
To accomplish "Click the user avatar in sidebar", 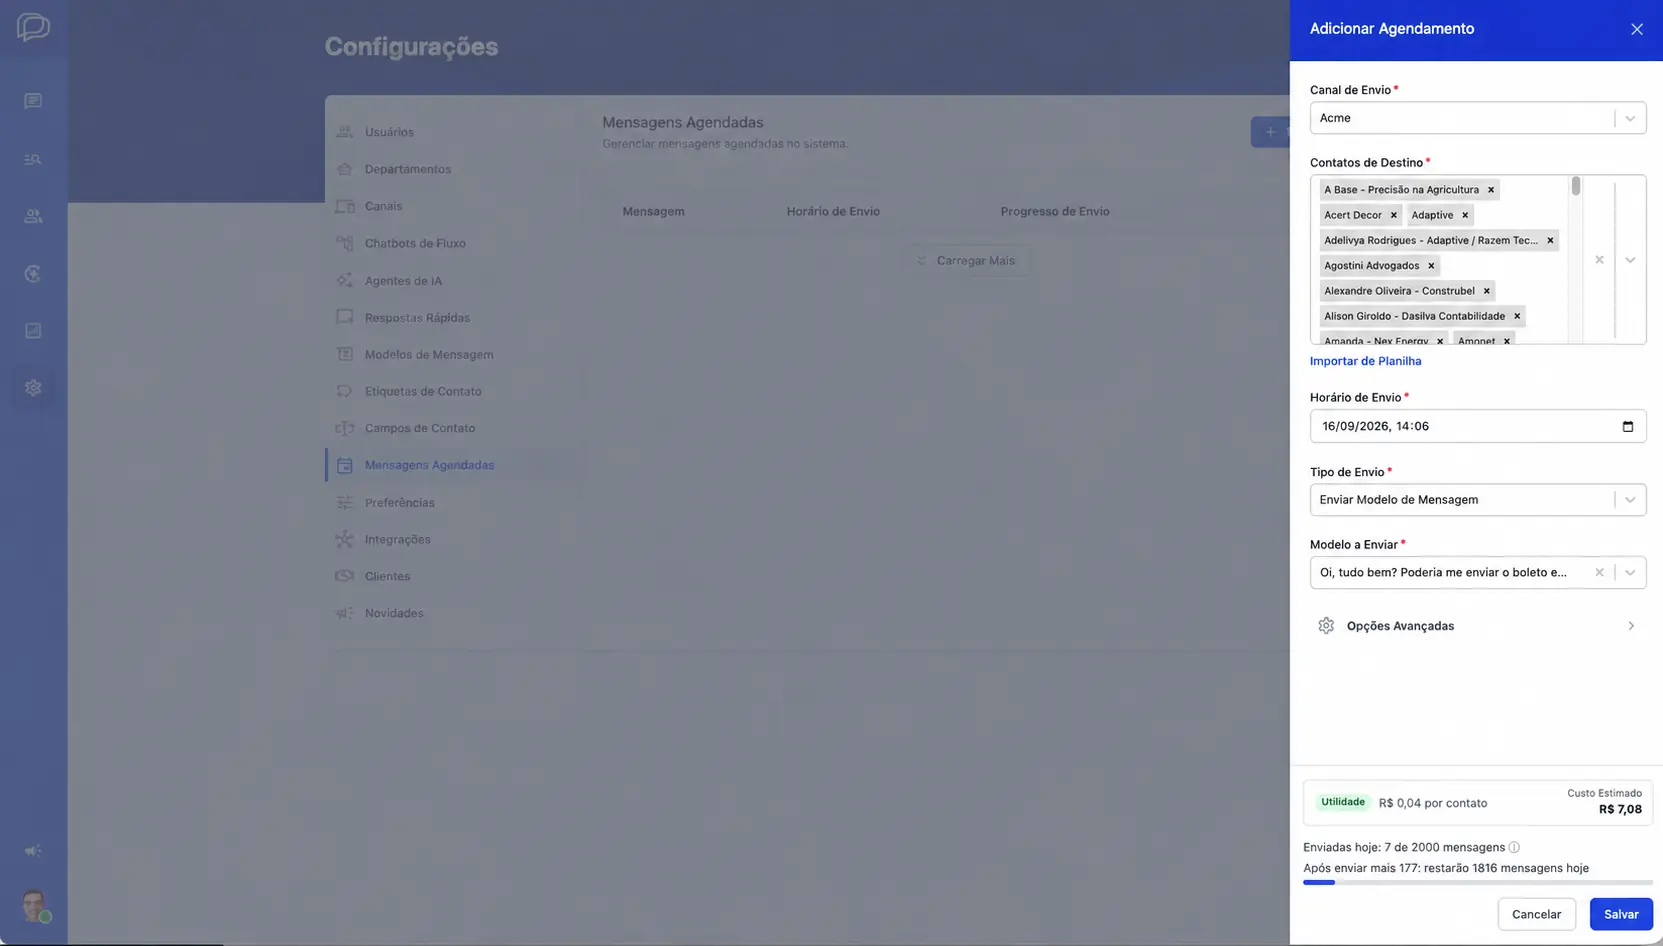I will click(x=35, y=906).
